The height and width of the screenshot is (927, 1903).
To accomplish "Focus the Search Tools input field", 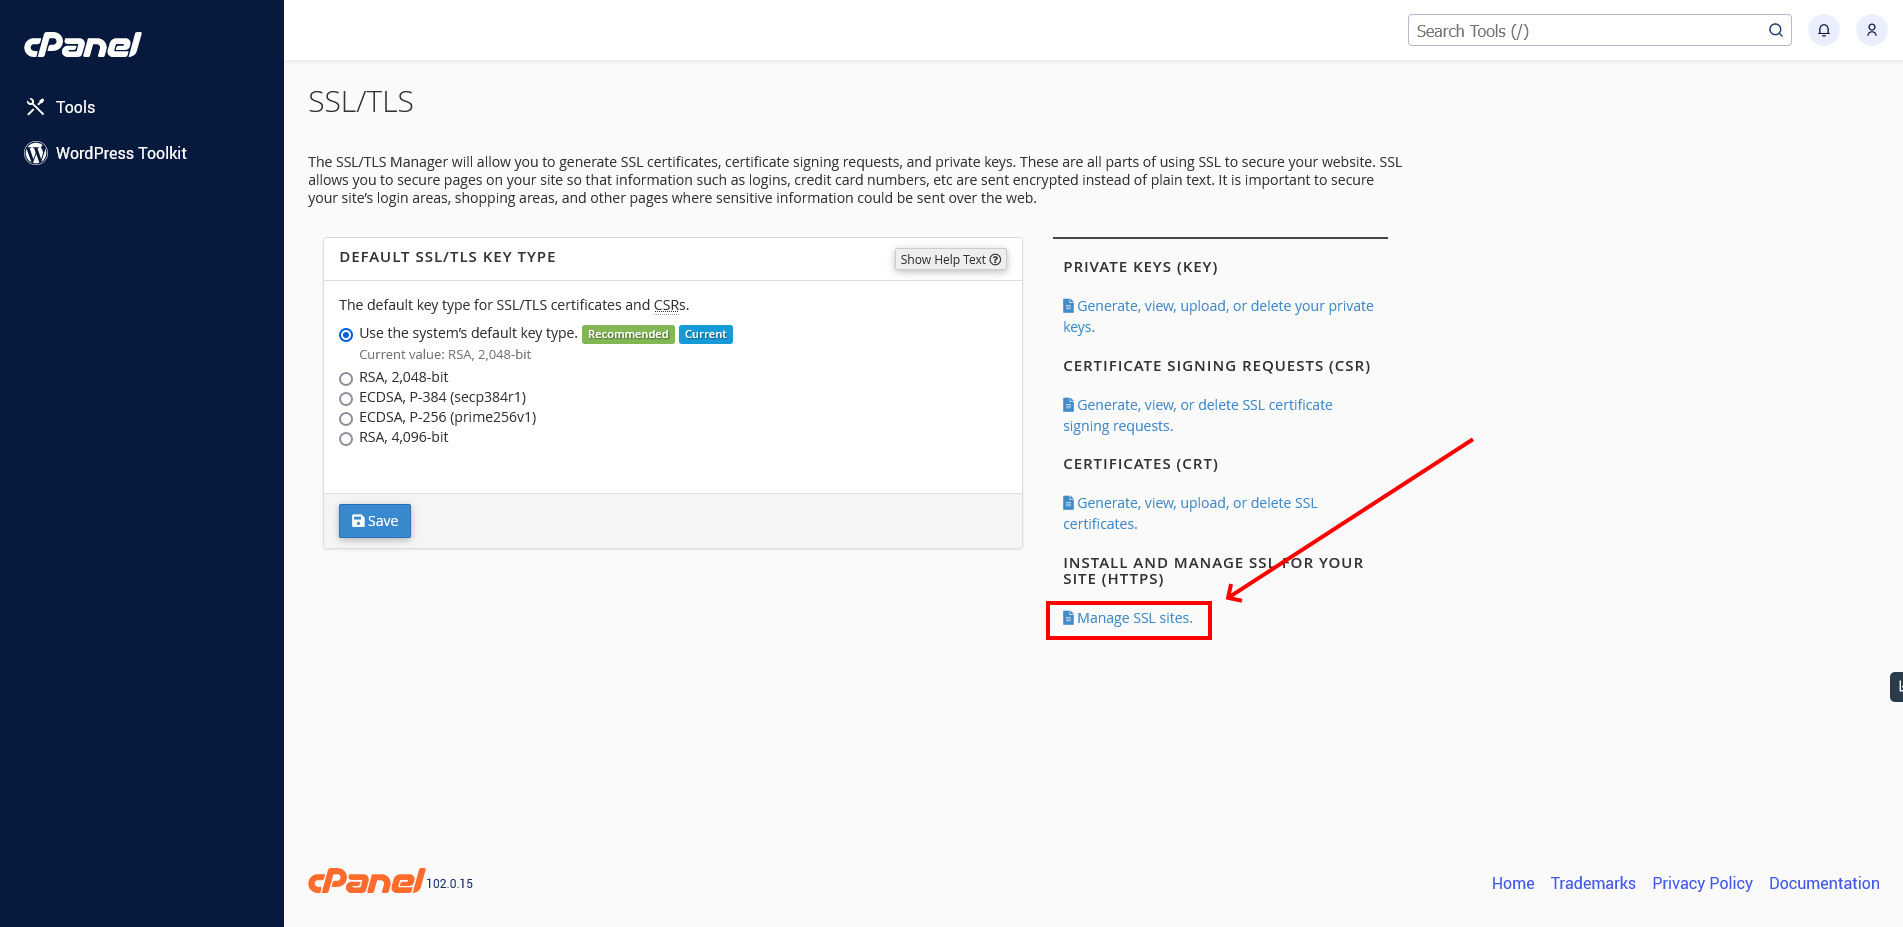I will [x=1587, y=30].
